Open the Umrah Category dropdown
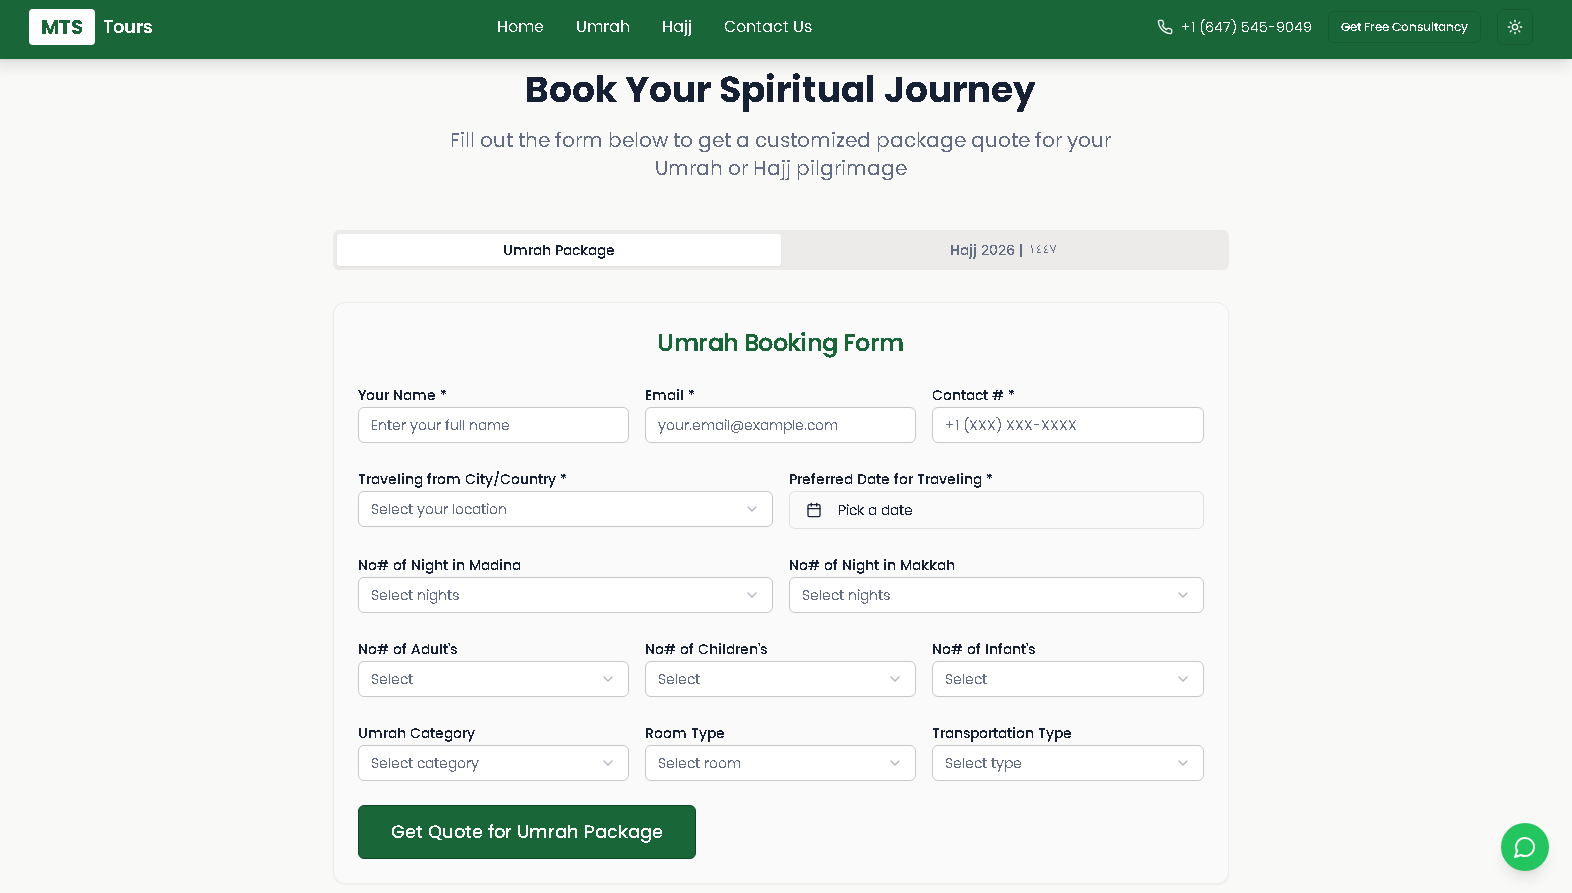Screen dimensions: 1572x893 (493, 763)
